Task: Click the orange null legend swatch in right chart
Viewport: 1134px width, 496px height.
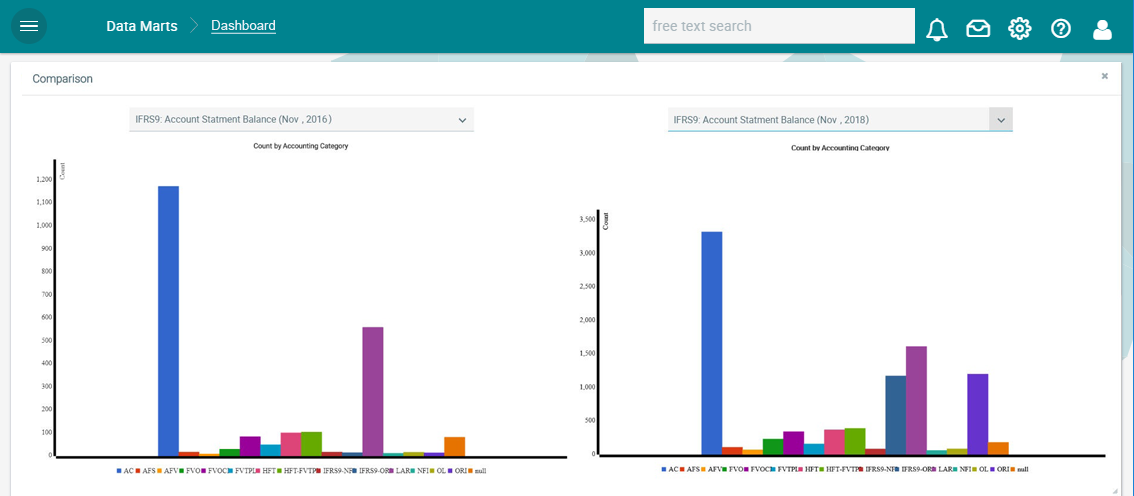Action: point(1013,468)
